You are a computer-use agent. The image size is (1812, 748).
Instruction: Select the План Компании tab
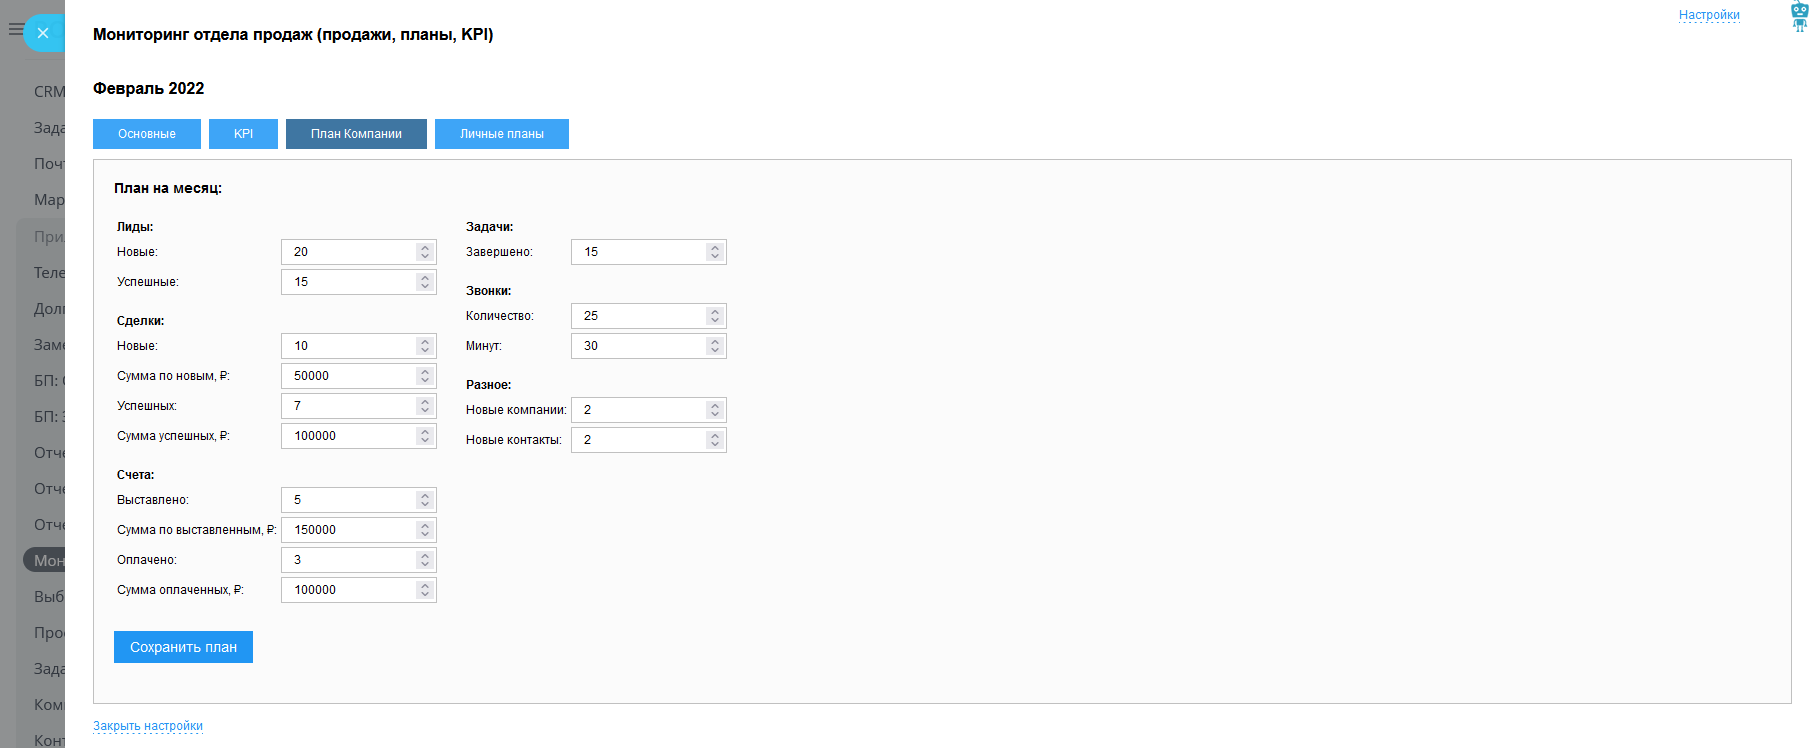pos(356,134)
